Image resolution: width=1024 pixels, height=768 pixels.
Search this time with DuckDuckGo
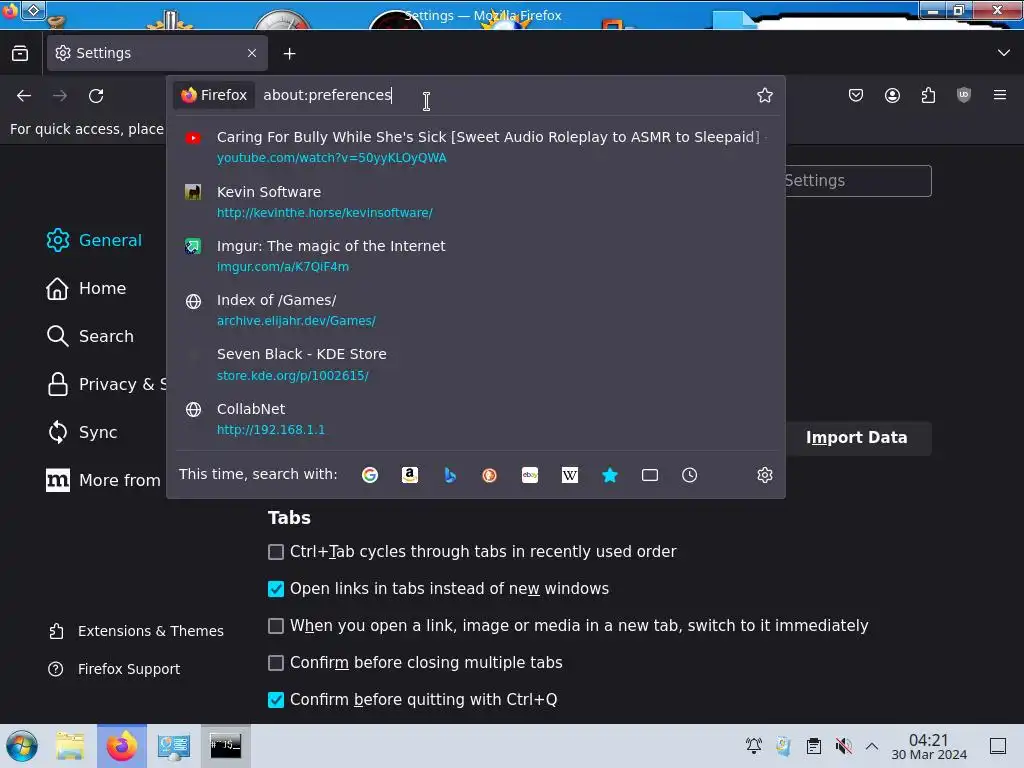489,475
